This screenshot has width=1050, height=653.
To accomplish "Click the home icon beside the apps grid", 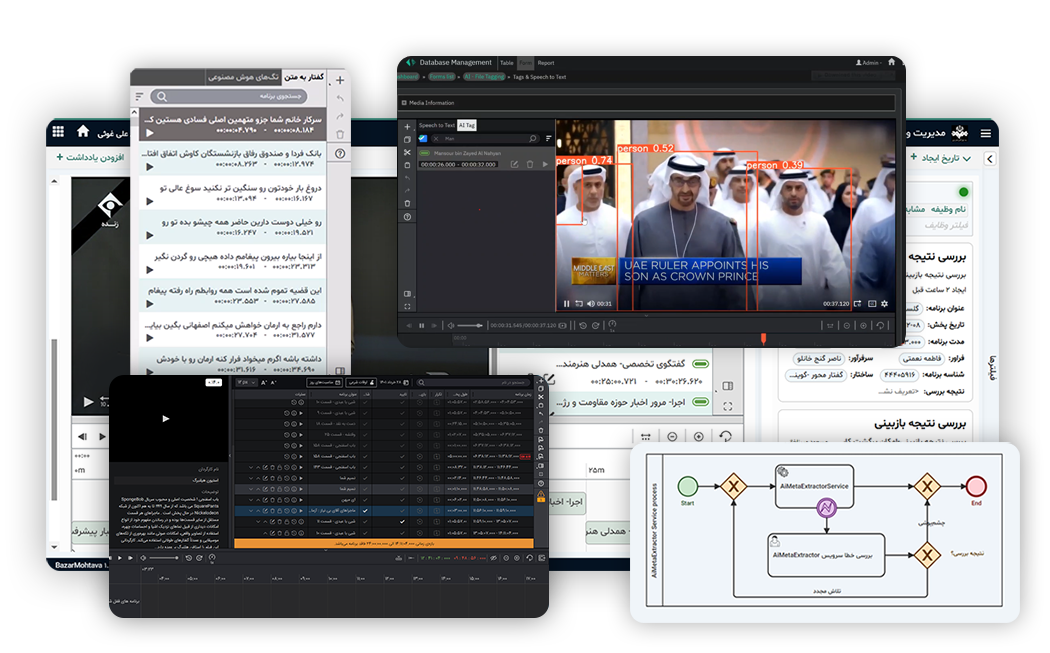I will click(x=83, y=131).
